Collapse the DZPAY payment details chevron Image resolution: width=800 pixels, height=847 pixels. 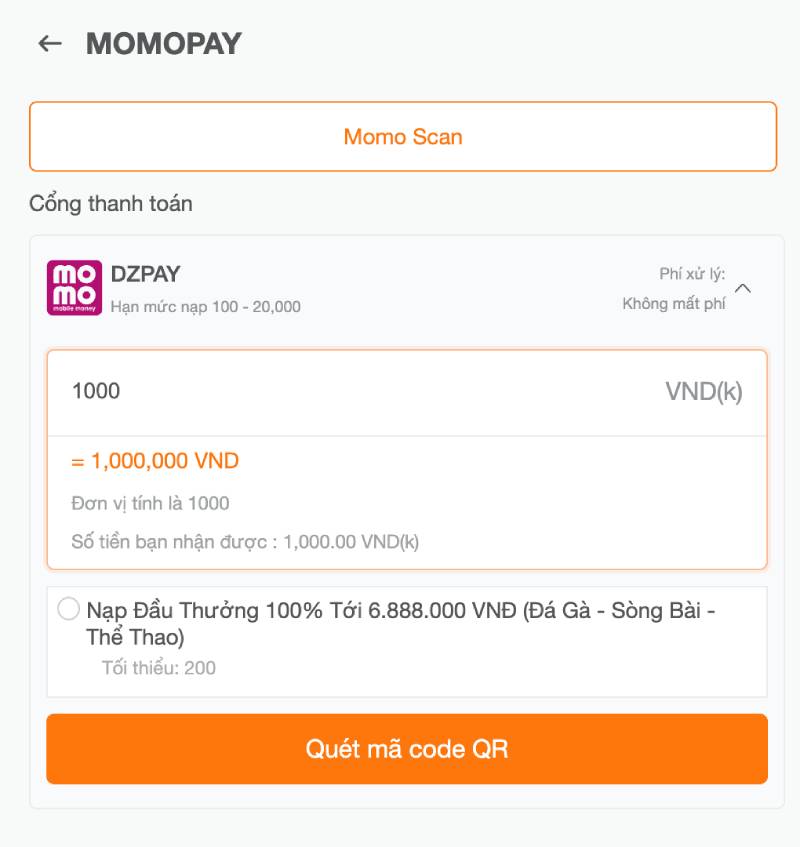click(744, 288)
